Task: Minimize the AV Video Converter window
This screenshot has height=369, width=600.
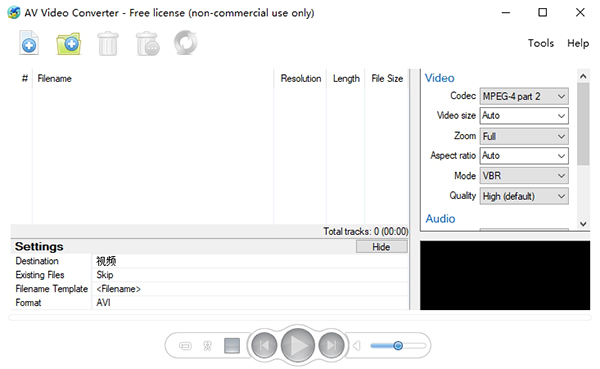Action: point(506,13)
